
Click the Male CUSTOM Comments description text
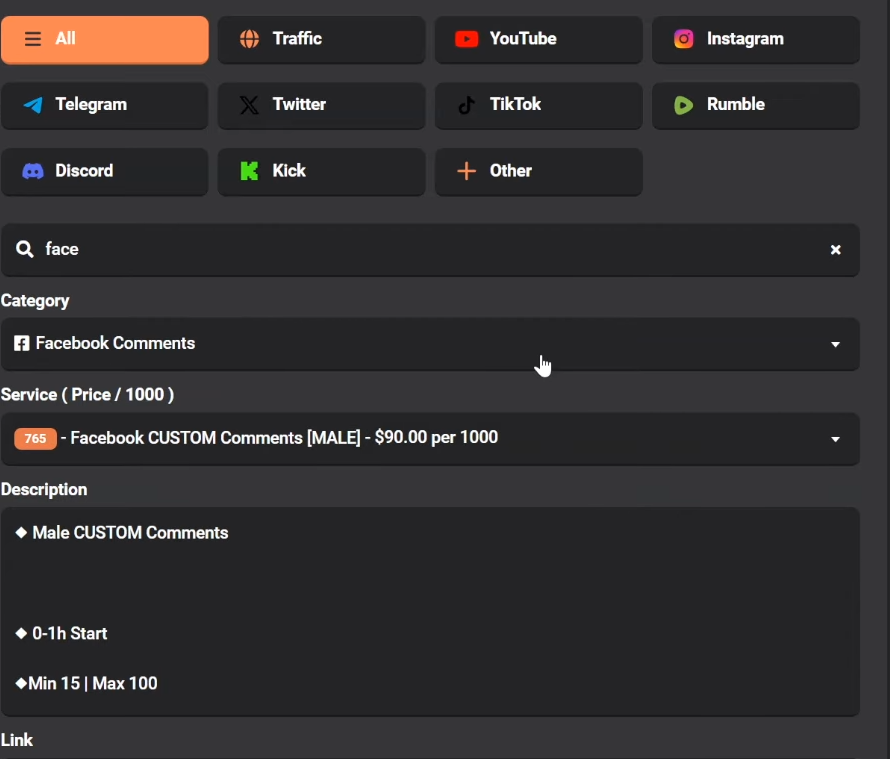(x=130, y=533)
